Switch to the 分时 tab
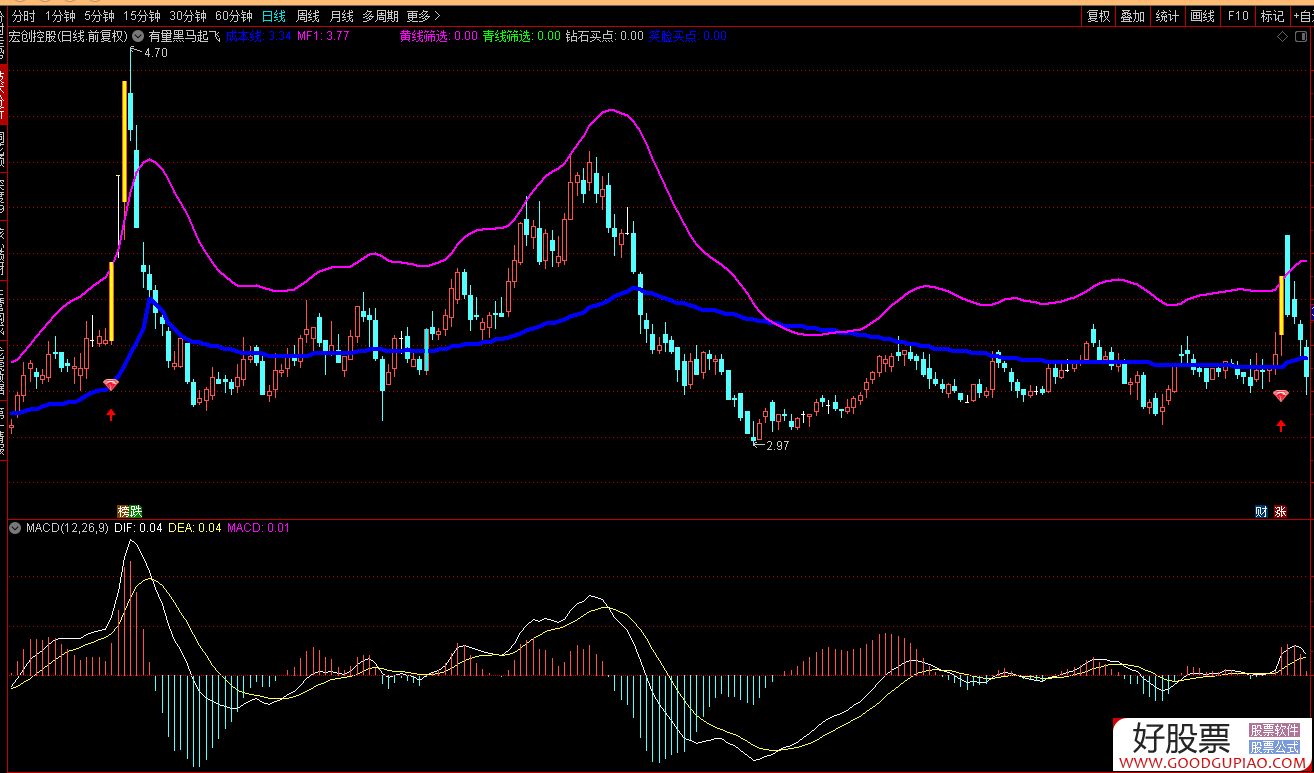 tap(24, 16)
